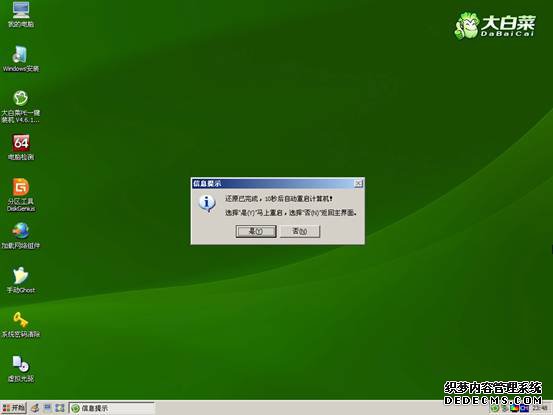Image resolution: width=553 pixels, height=415 pixels.
Task: Close the 信息提示 dialog
Action: 358,183
